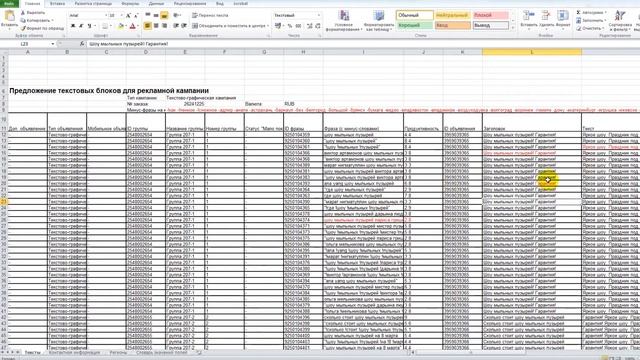Increase decimal places icon
The image size is (640, 360).
310,26
